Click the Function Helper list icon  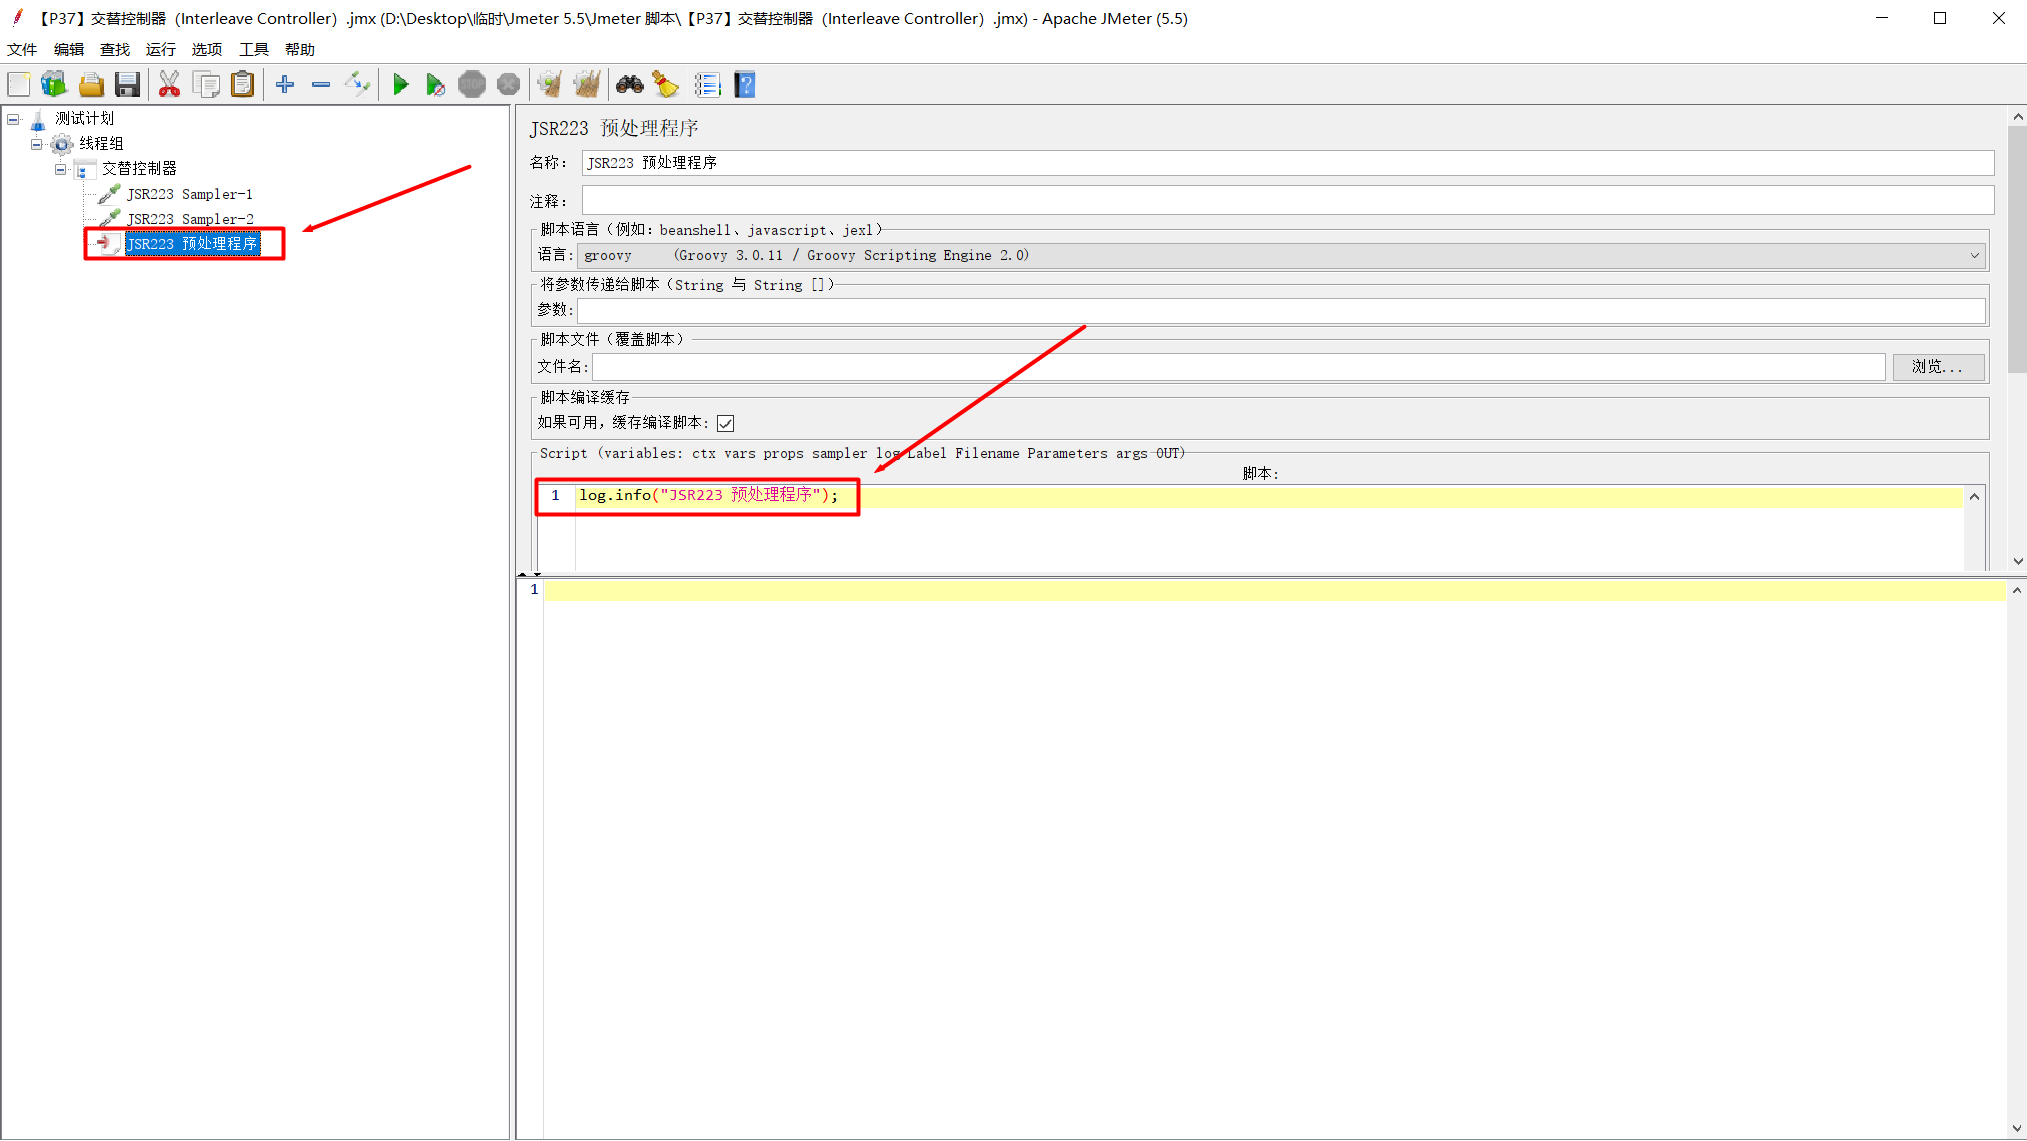[707, 85]
